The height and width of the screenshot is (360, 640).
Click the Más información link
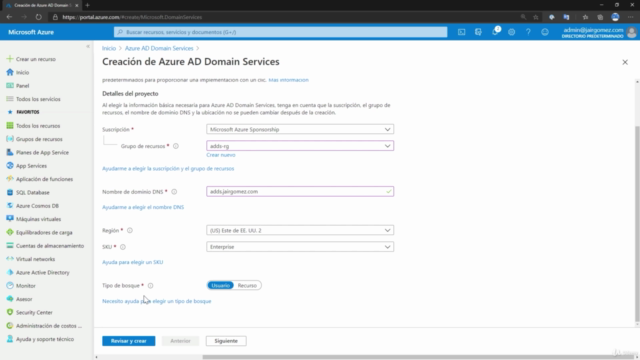pyautogui.click(x=289, y=80)
